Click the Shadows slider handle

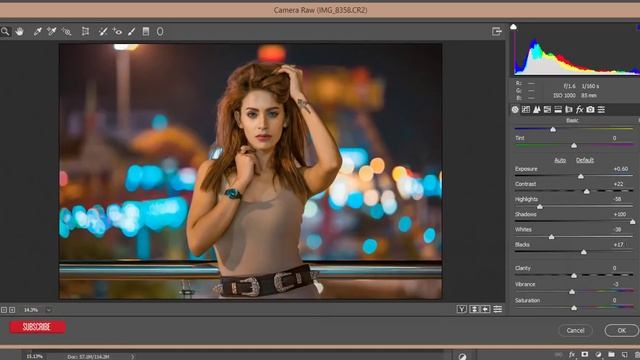pyautogui.click(x=632, y=222)
